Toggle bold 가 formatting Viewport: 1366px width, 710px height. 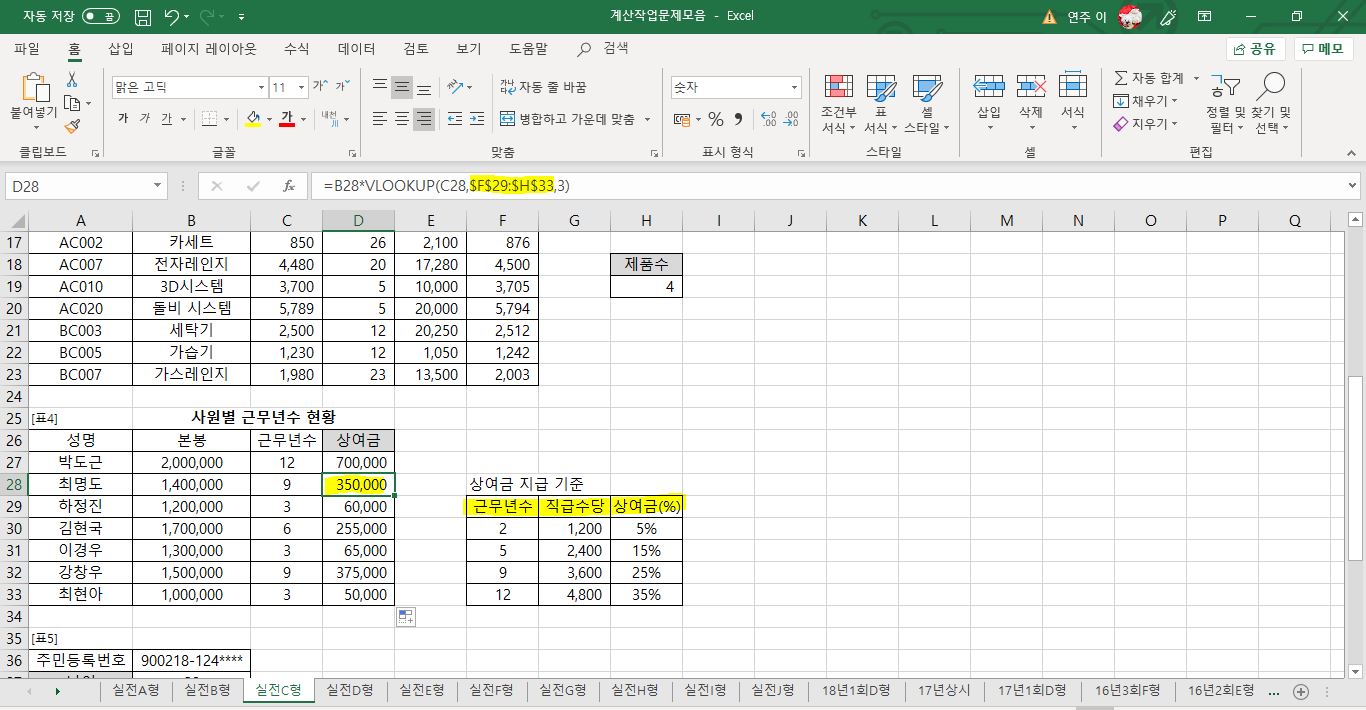(123, 119)
